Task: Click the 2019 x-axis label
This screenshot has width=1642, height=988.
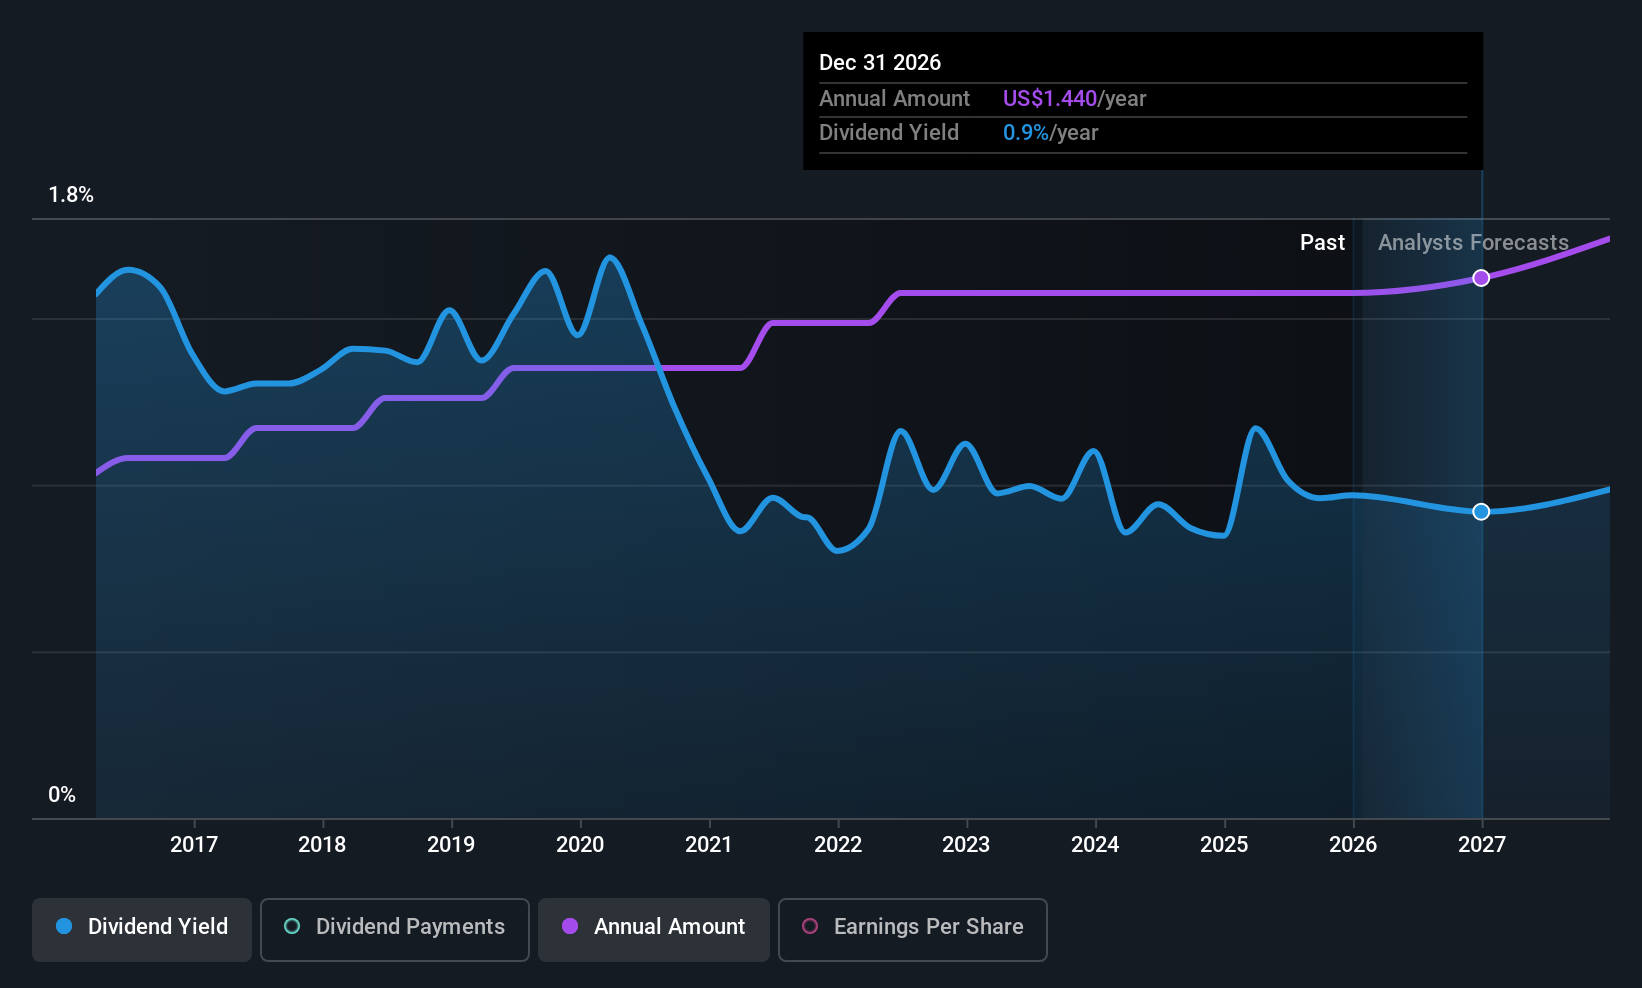Action: click(451, 845)
